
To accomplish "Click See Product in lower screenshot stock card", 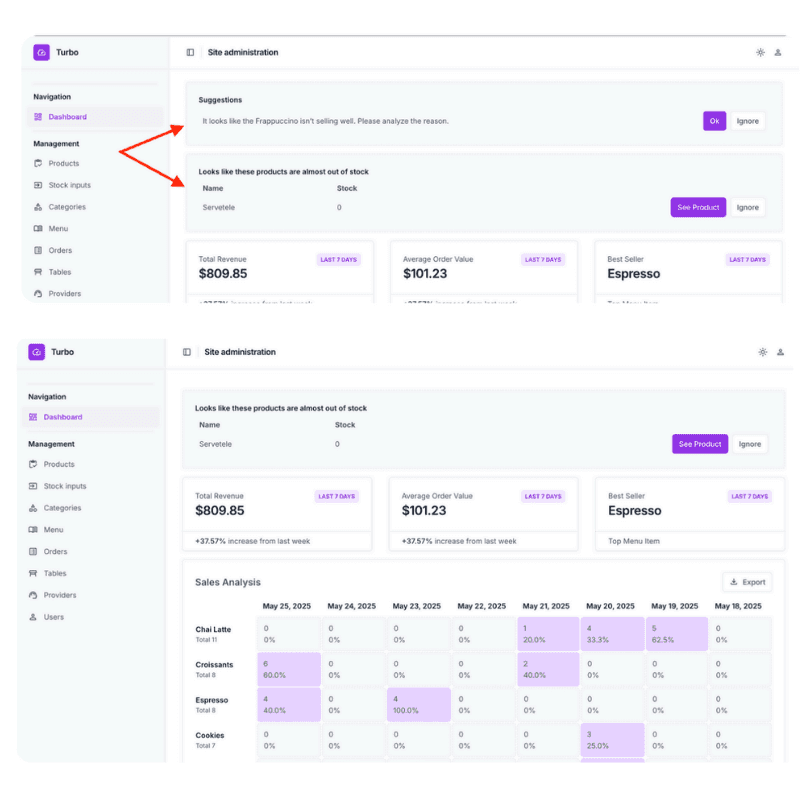I will point(700,444).
